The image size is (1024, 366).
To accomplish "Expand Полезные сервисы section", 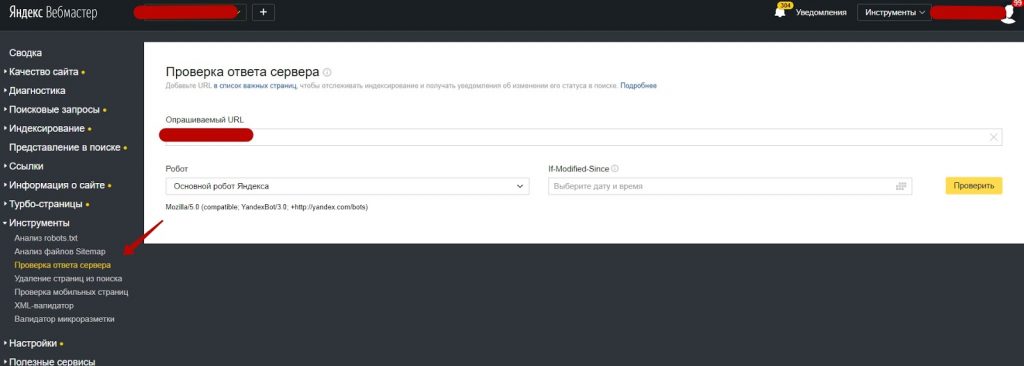I will pos(49,361).
